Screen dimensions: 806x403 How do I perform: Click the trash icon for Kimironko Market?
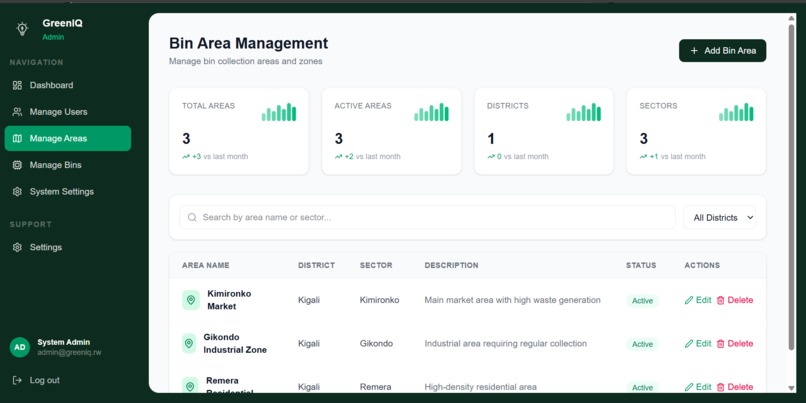720,300
